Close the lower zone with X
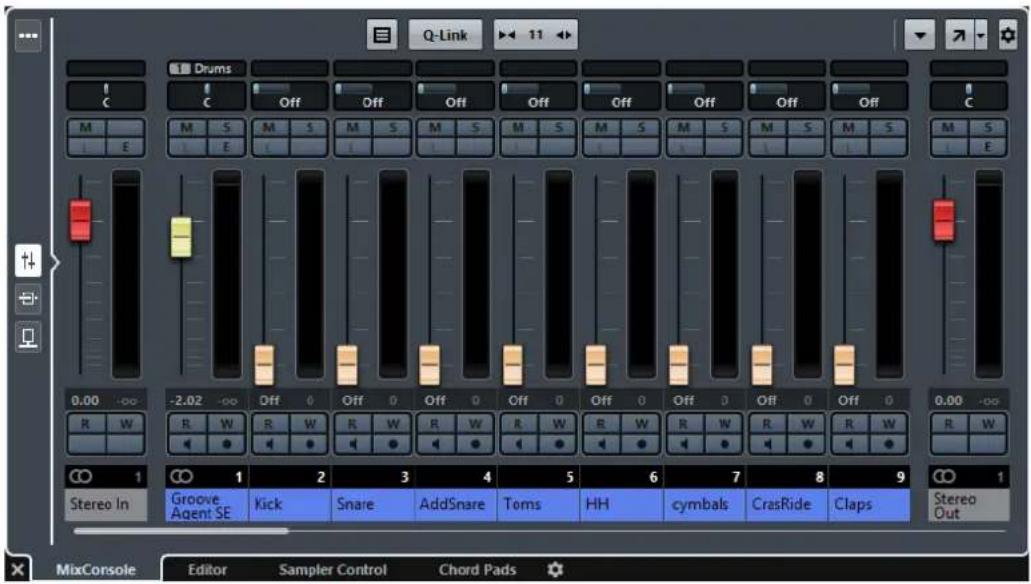 coord(18,570)
